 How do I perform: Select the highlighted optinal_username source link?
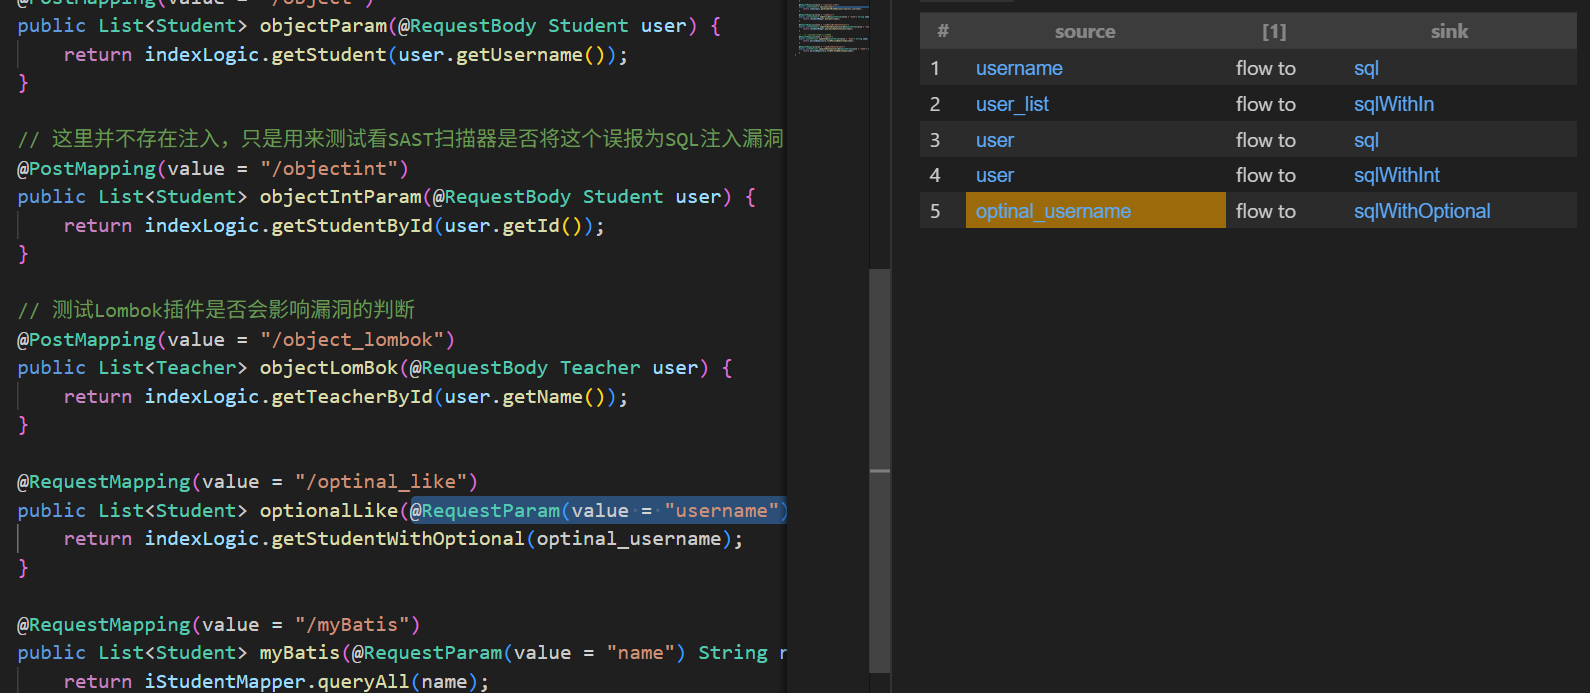pos(1053,211)
